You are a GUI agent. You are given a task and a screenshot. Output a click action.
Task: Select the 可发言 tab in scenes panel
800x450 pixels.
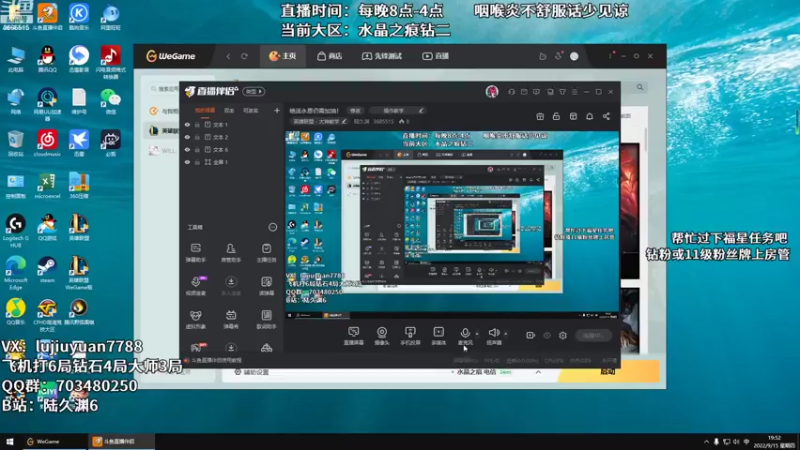click(251, 110)
